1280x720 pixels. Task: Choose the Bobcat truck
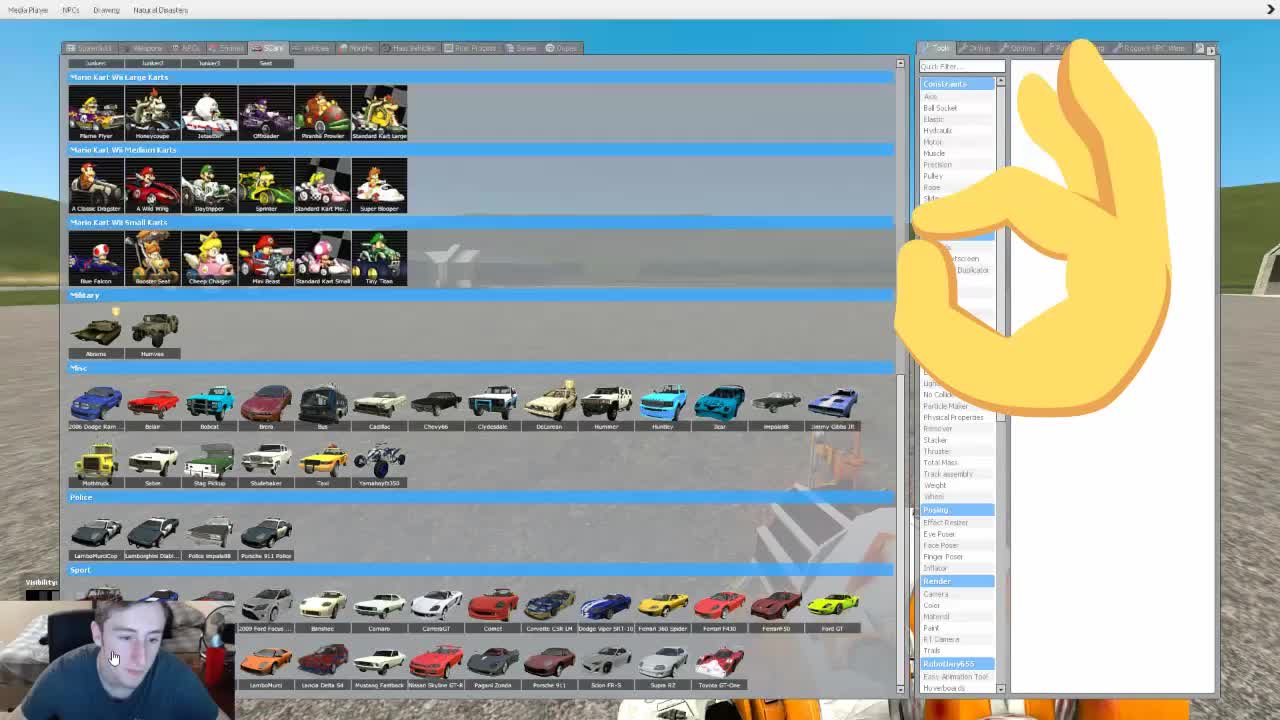tap(209, 404)
